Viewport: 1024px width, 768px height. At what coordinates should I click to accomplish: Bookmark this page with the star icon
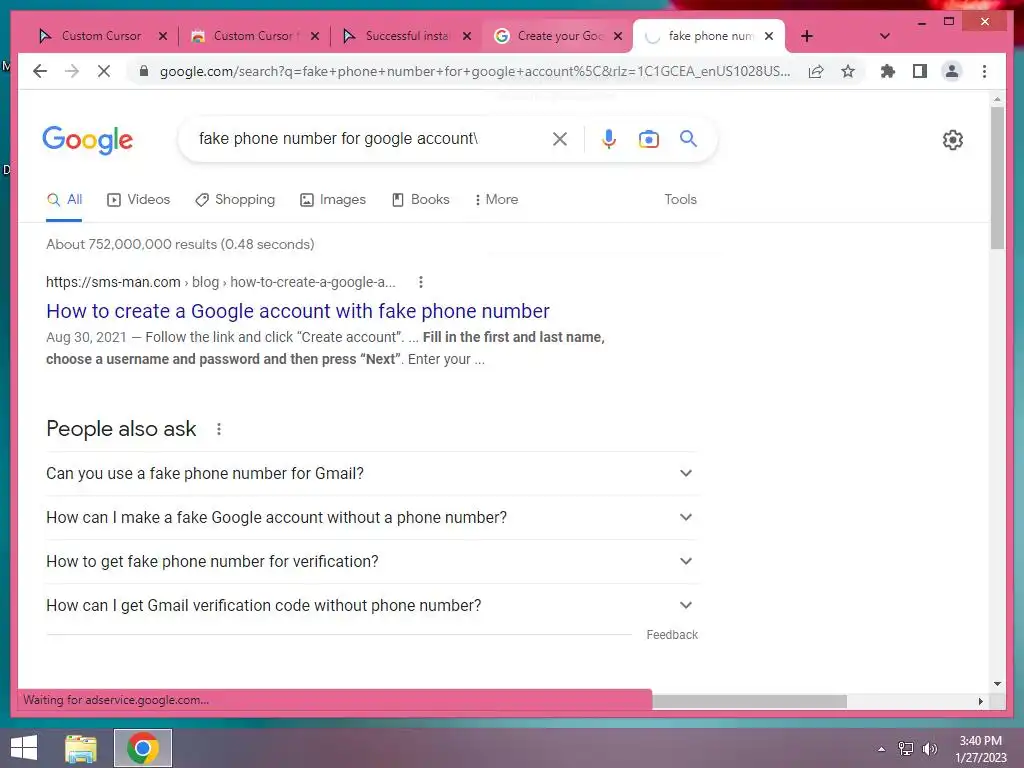click(848, 71)
